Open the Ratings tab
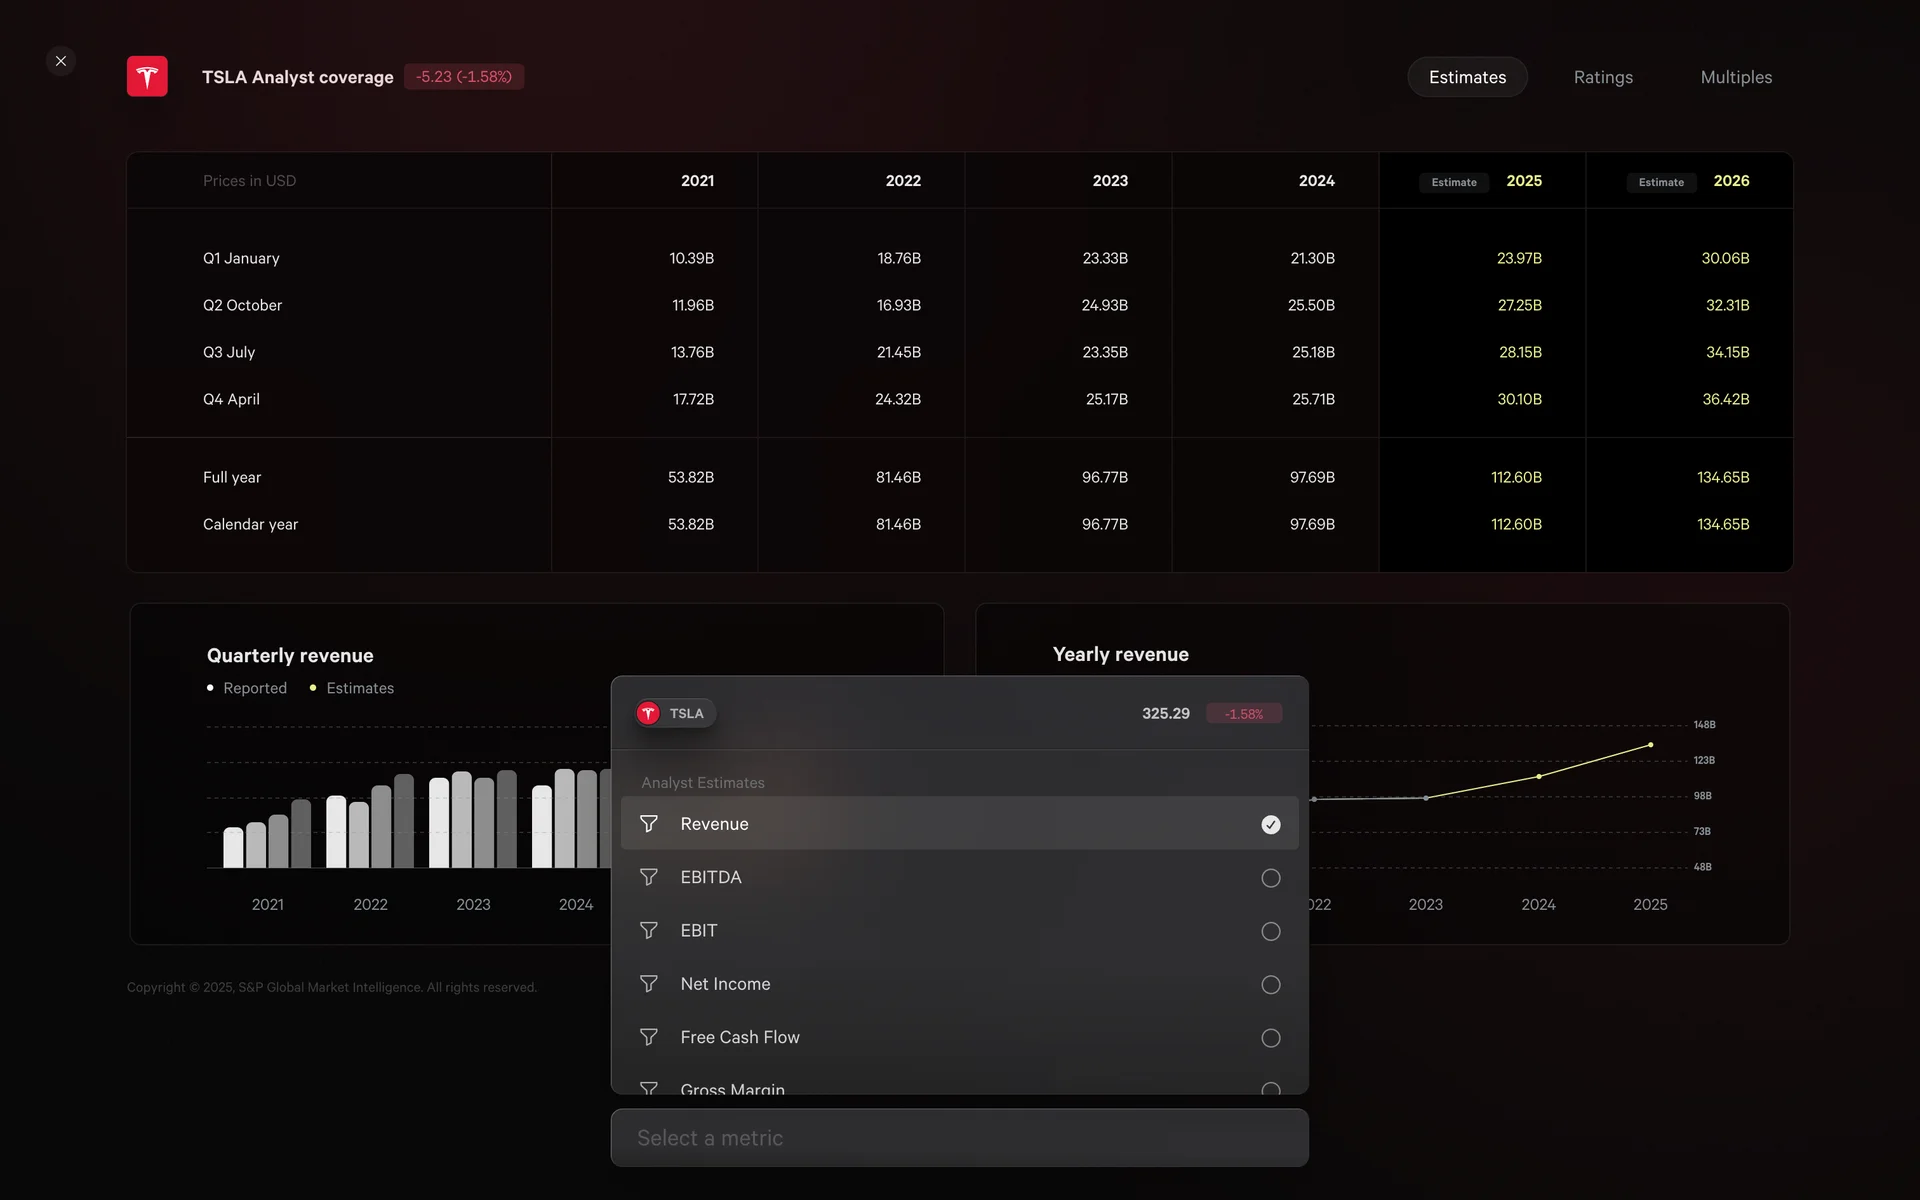 1602,77
